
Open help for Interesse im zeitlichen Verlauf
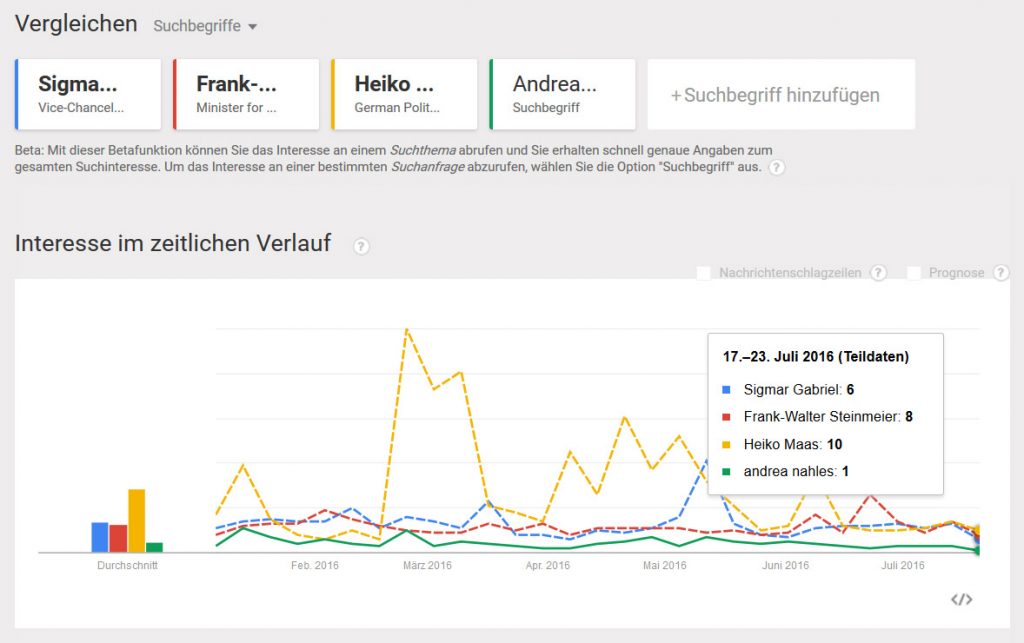(x=360, y=246)
